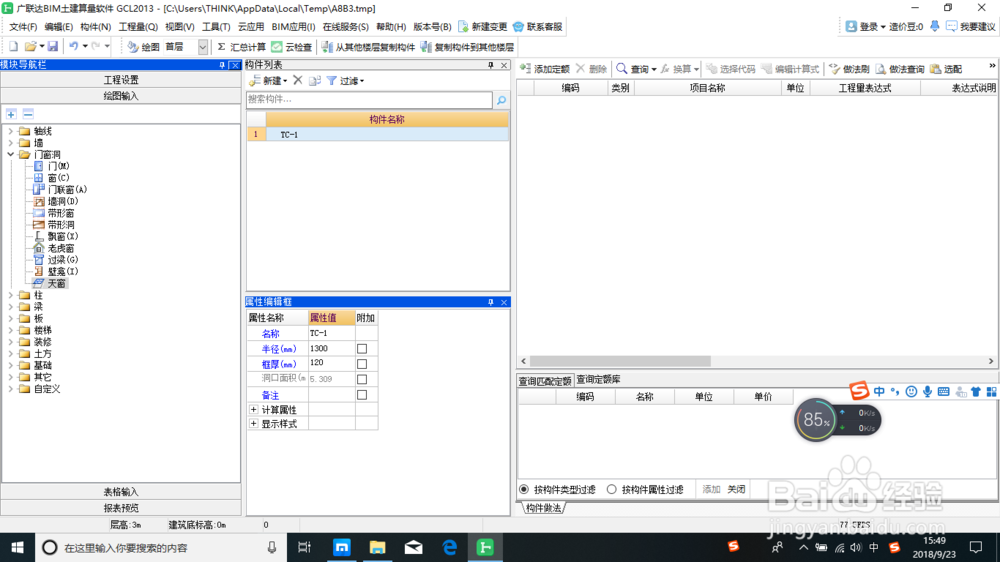Click the new file icon in toolbar

click(x=13, y=47)
